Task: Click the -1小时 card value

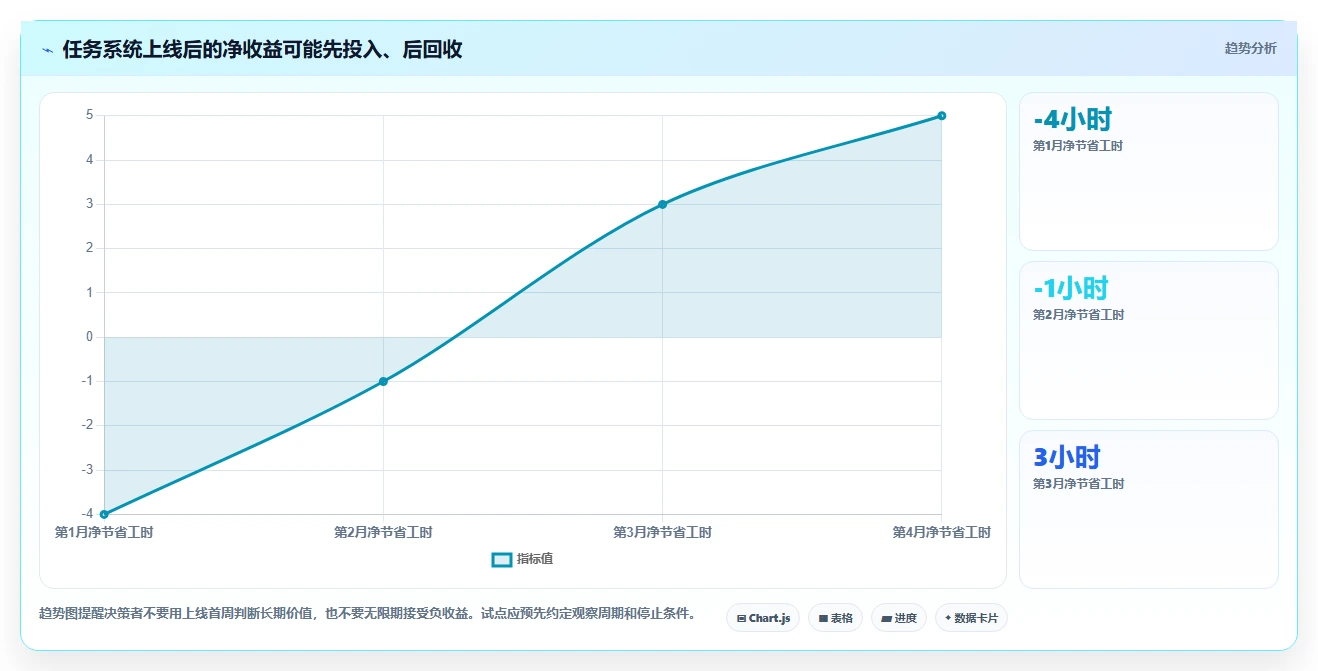Action: [1071, 289]
